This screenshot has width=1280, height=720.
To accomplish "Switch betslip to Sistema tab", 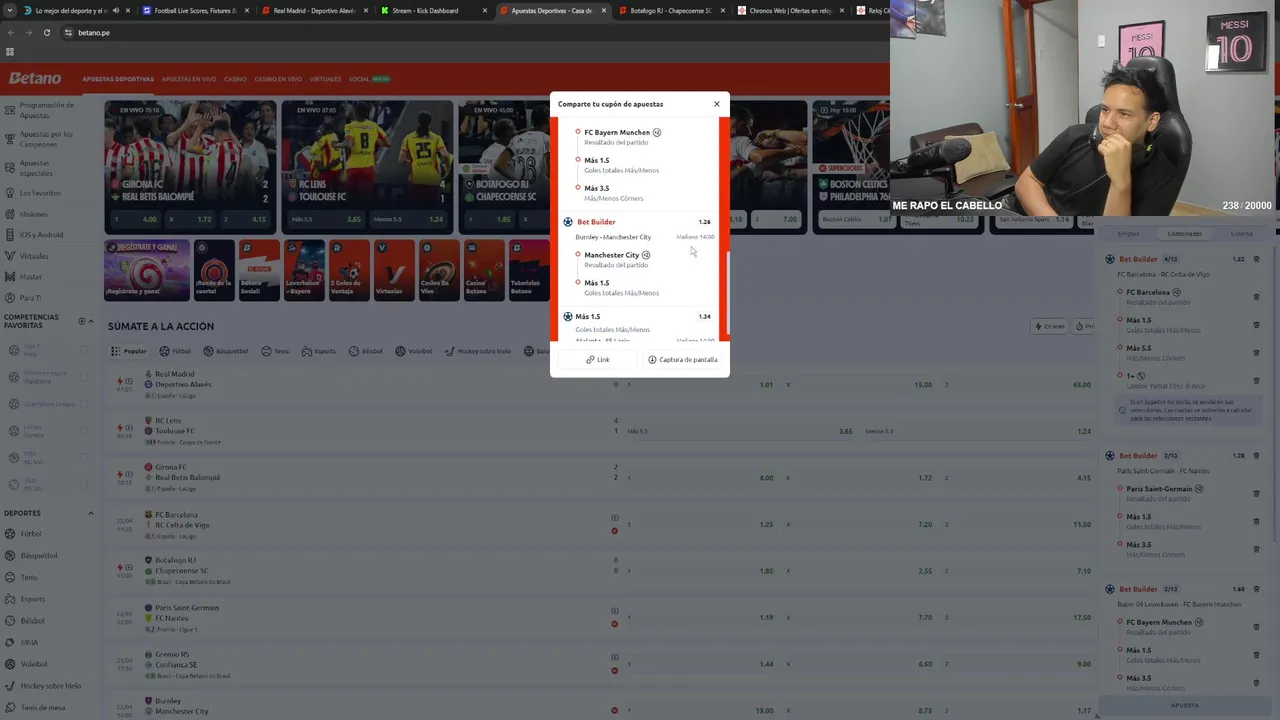I will click(1242, 234).
